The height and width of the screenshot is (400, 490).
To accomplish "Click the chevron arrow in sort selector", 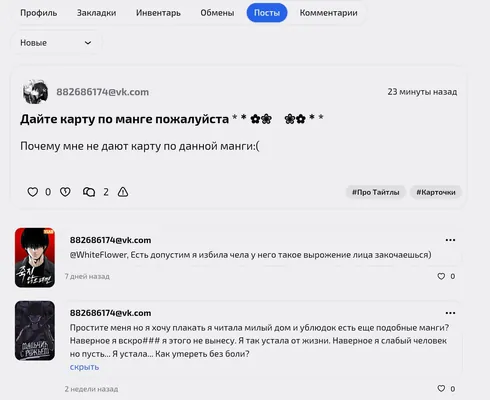I will tap(88, 43).
